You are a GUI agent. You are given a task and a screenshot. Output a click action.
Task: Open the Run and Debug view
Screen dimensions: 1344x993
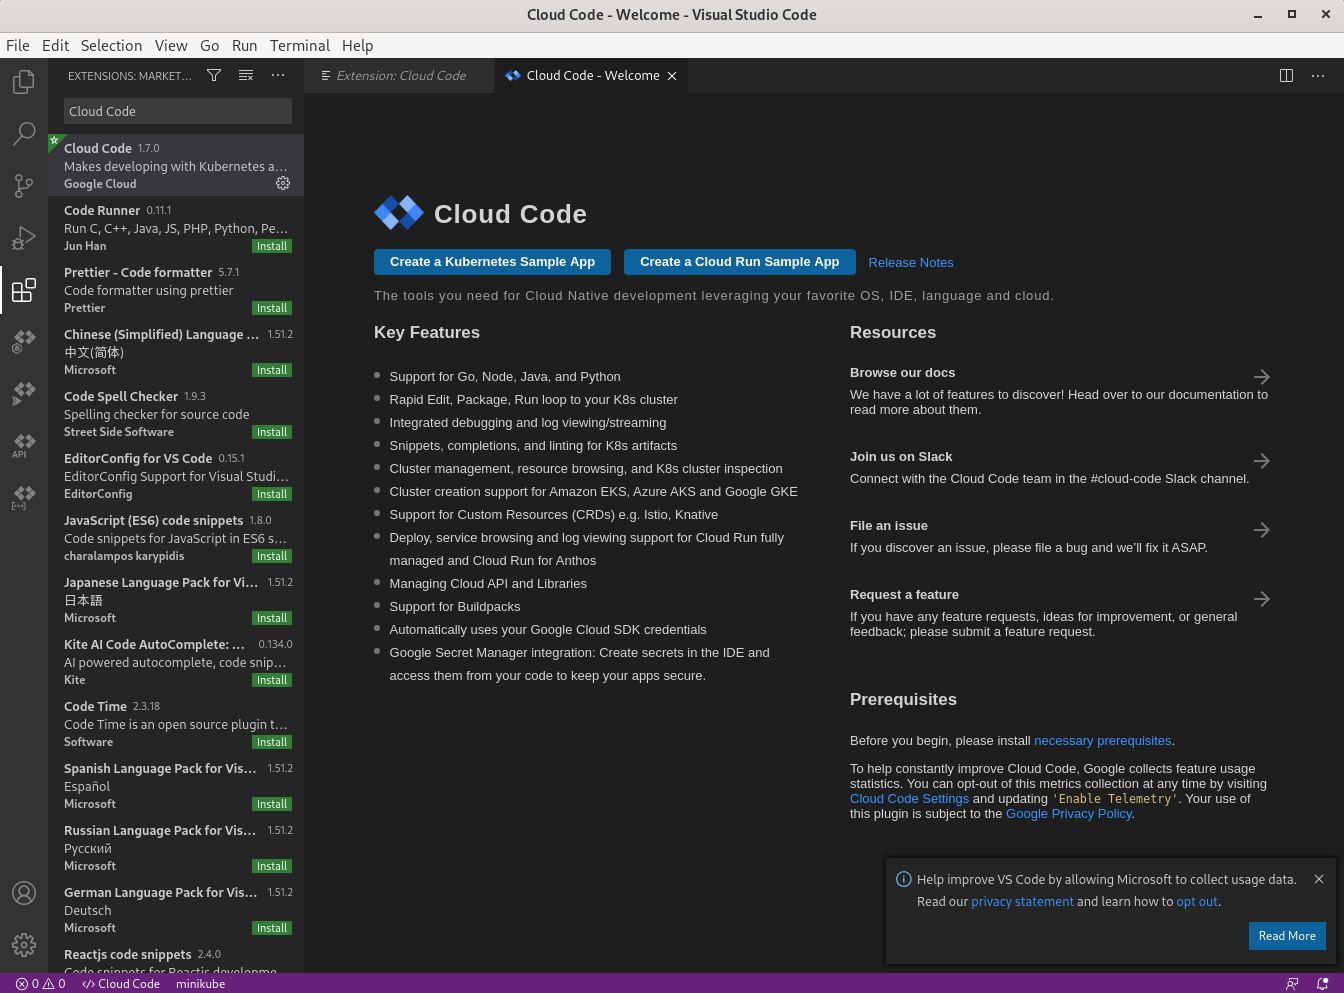tap(24, 238)
